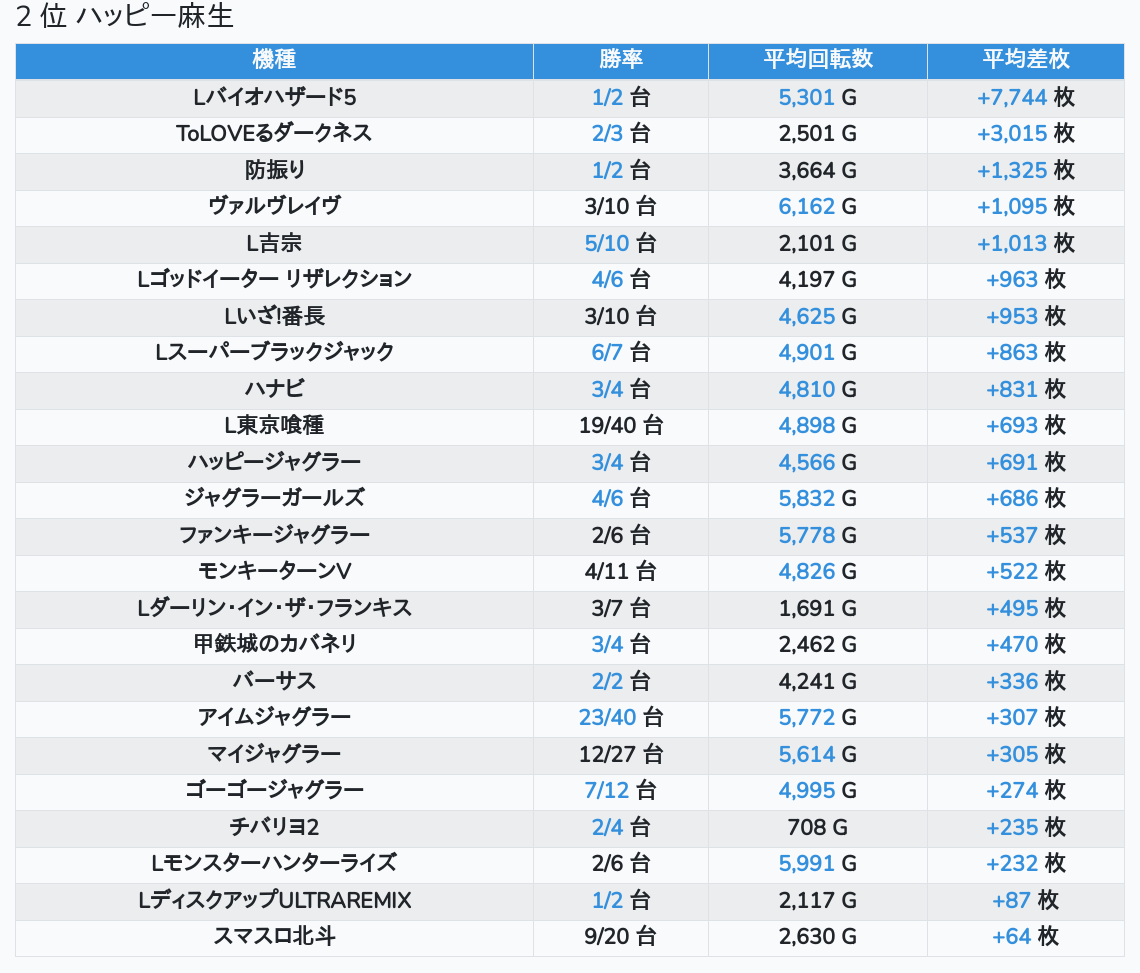The image size is (1140, 973).
Task: Select the win rate "6/7 台"
Action: pos(621,353)
